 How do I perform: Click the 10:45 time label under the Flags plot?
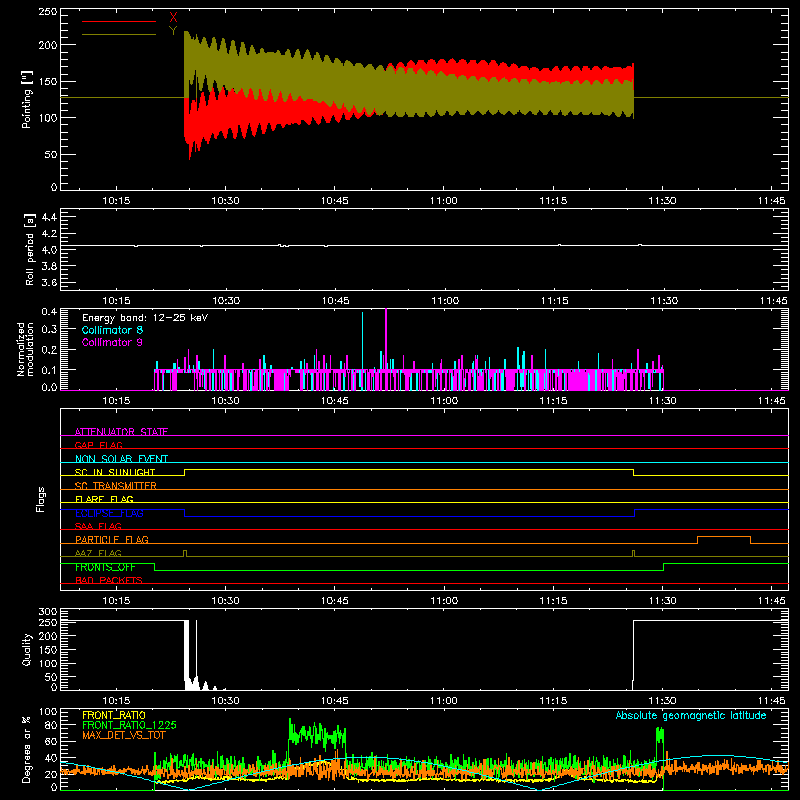point(335,601)
